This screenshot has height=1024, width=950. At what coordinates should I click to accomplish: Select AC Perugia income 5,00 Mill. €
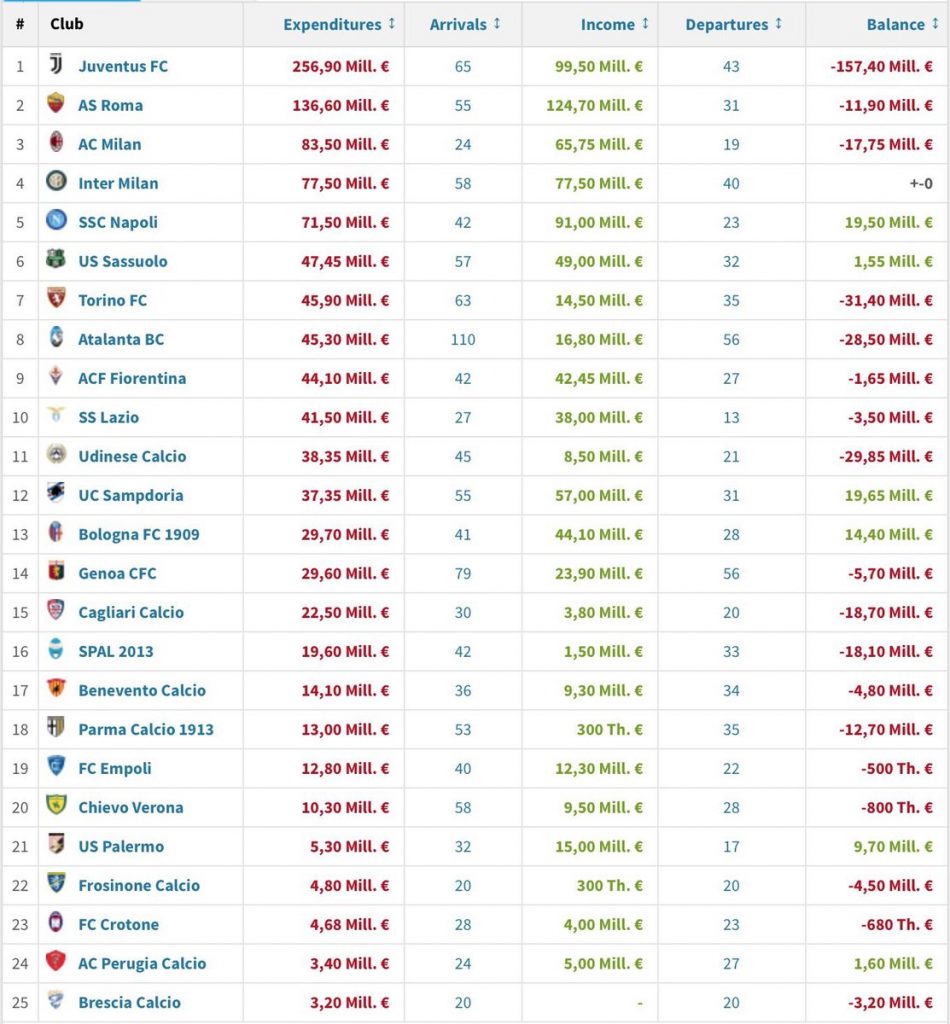point(603,963)
